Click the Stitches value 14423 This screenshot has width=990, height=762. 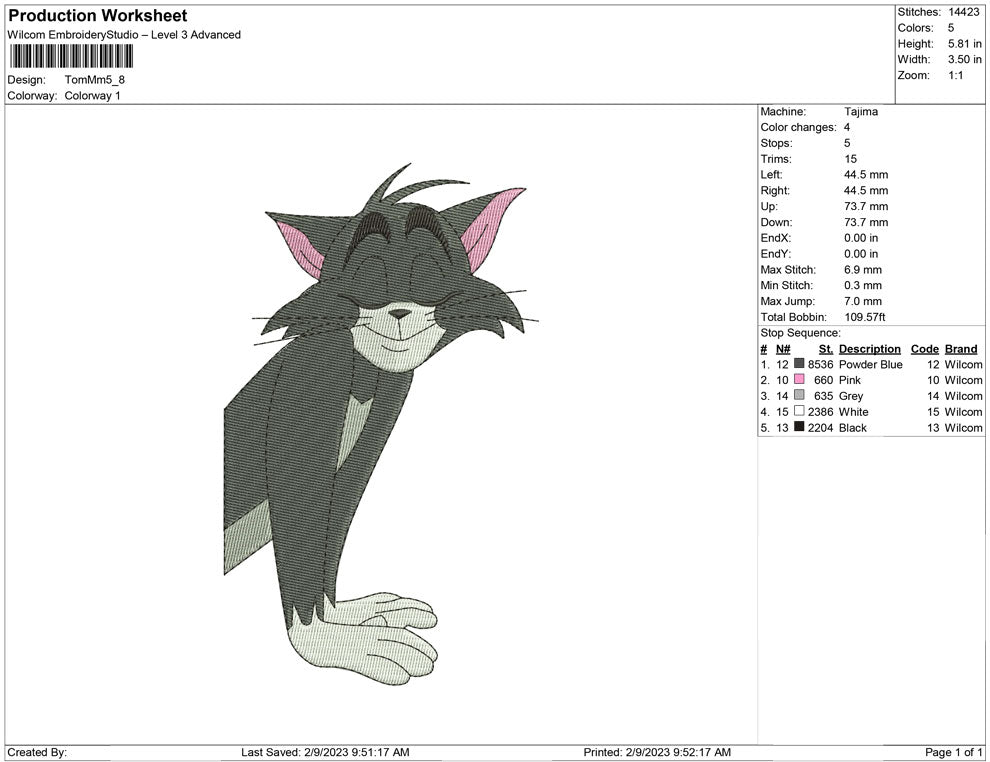(964, 12)
